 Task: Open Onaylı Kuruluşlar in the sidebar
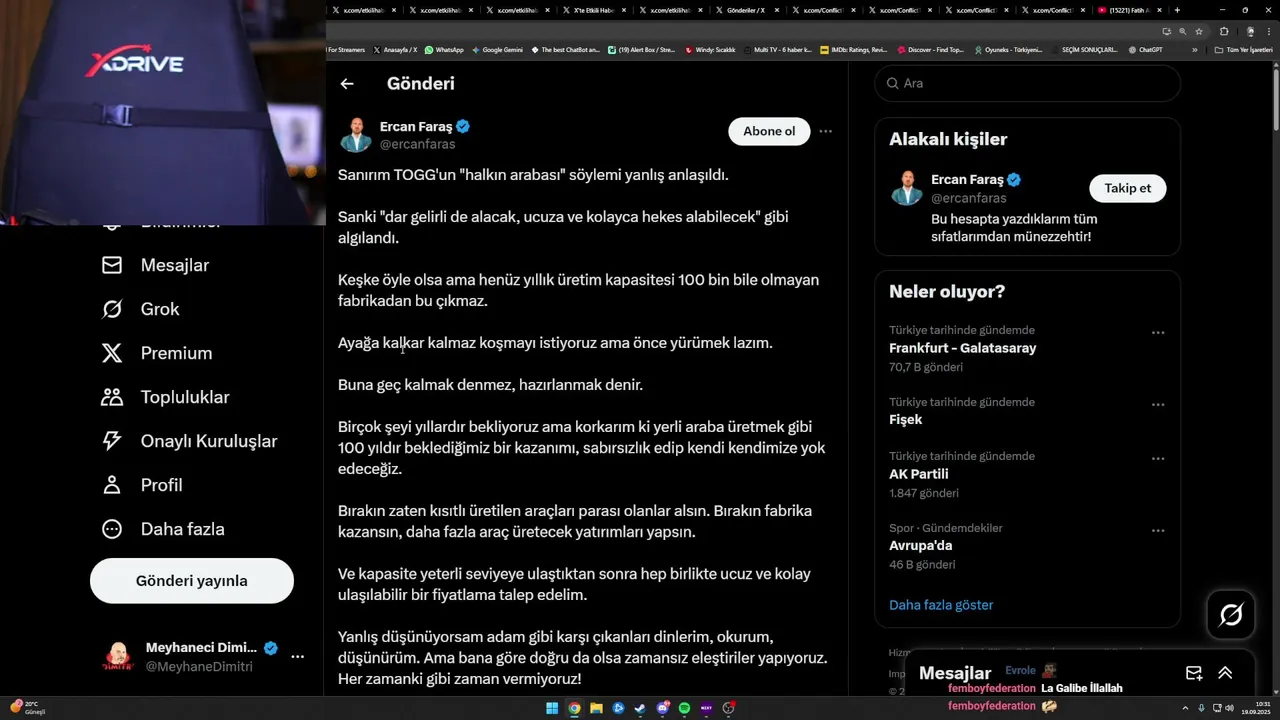(189, 441)
